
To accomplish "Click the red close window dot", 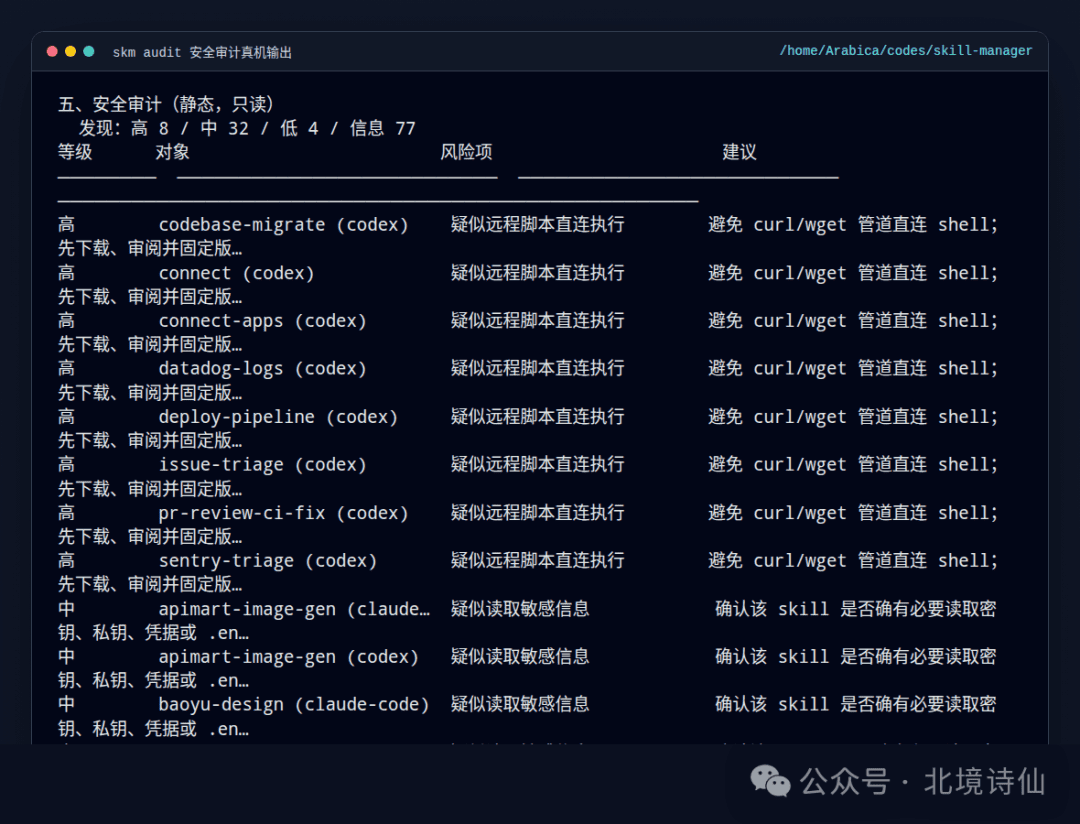I will (x=52, y=52).
